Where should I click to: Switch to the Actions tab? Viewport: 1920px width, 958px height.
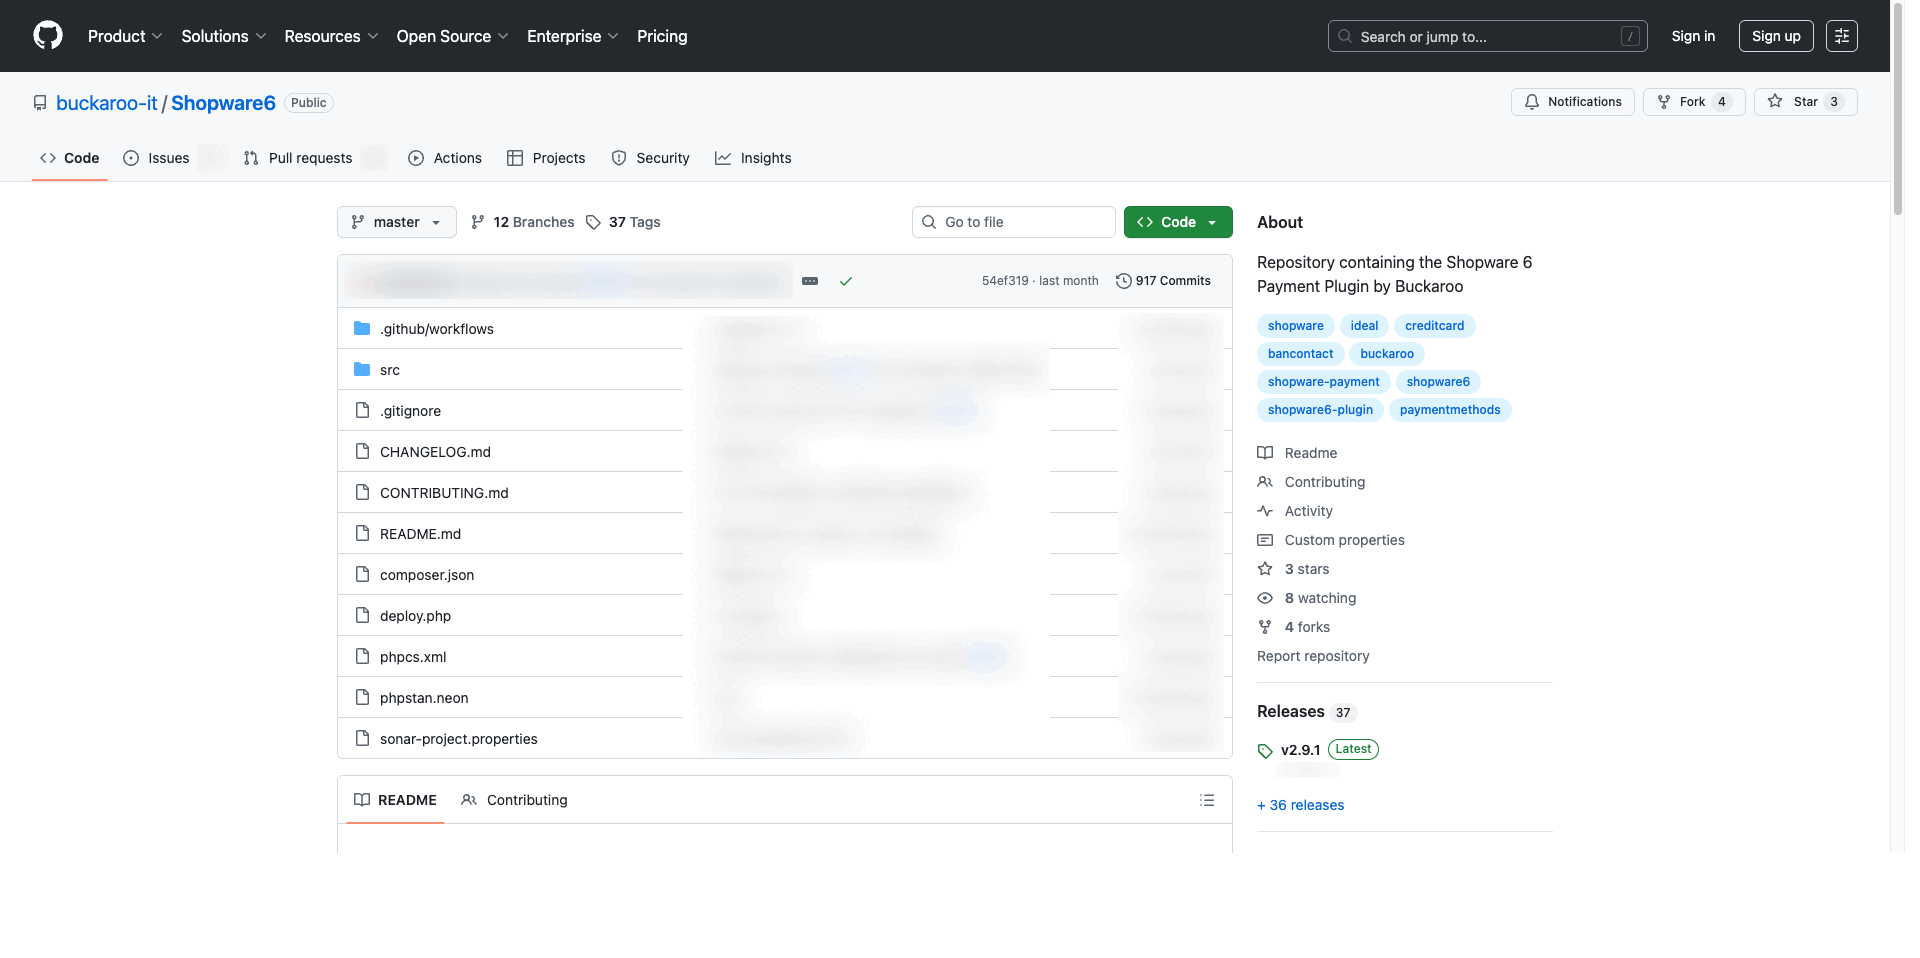[x=445, y=158]
